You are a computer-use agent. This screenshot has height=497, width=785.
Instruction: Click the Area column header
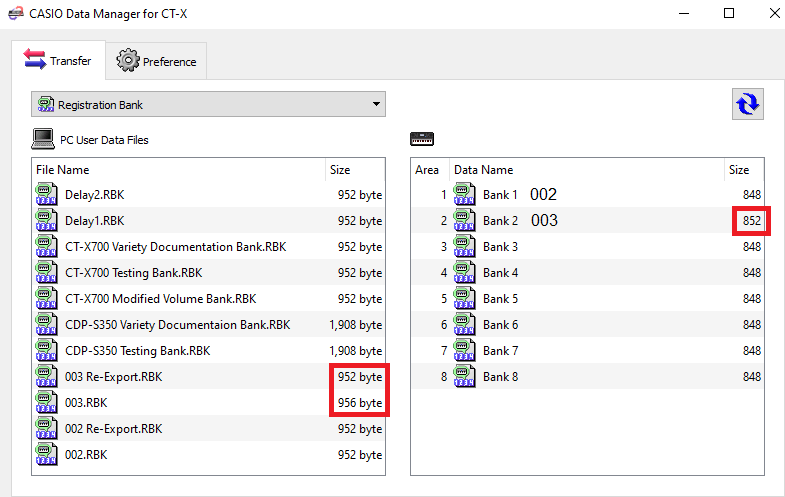point(430,170)
